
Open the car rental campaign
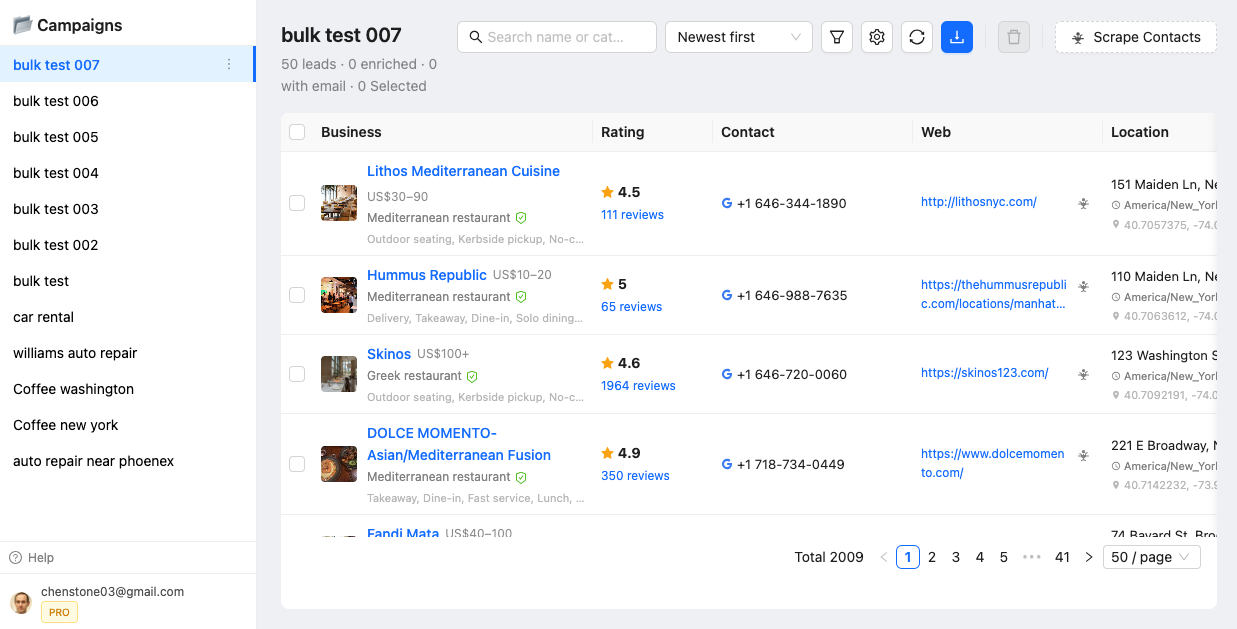tap(127, 317)
